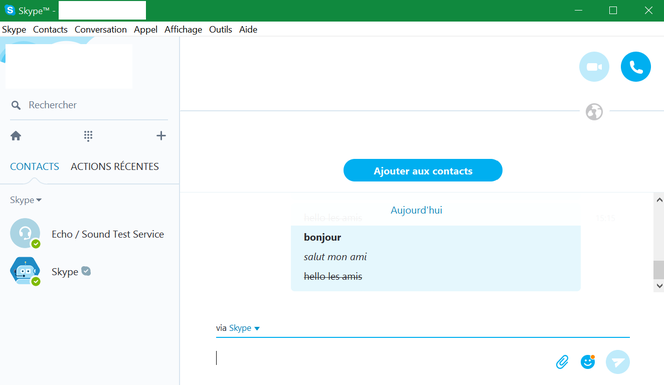
Task: Send message with paper plane button
Action: [x=618, y=362]
